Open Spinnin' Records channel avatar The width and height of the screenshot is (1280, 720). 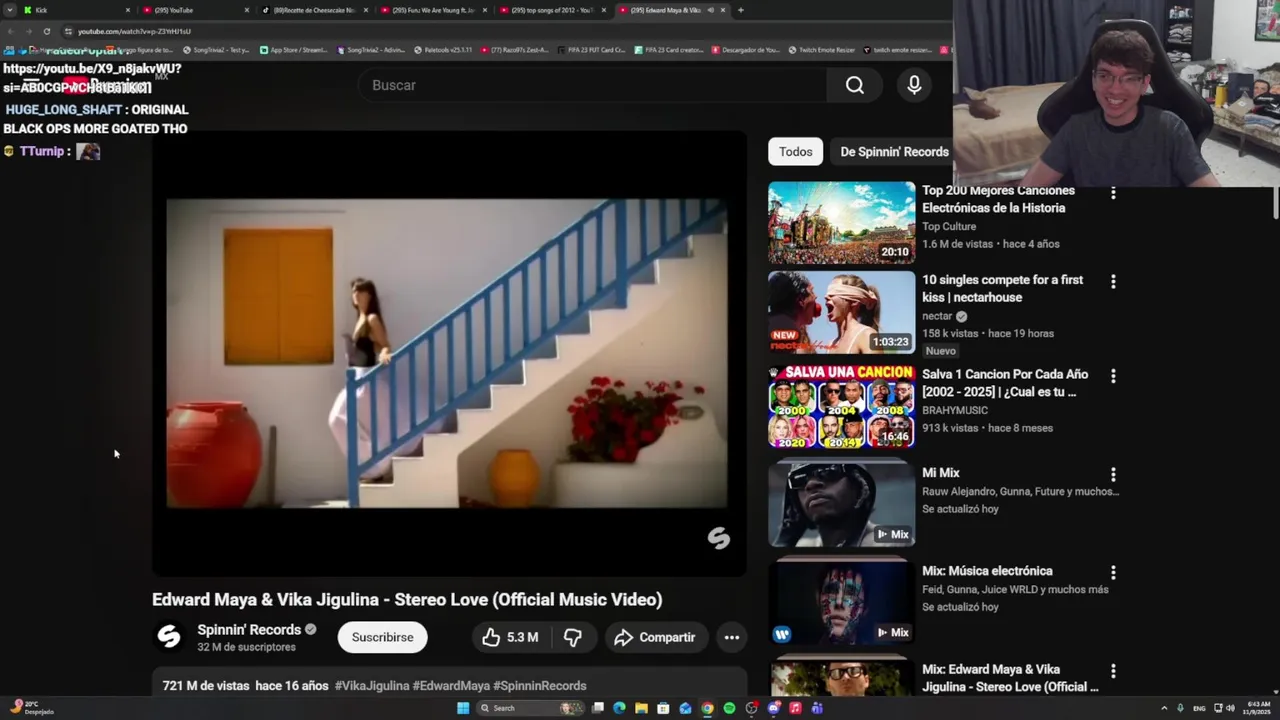coord(169,637)
